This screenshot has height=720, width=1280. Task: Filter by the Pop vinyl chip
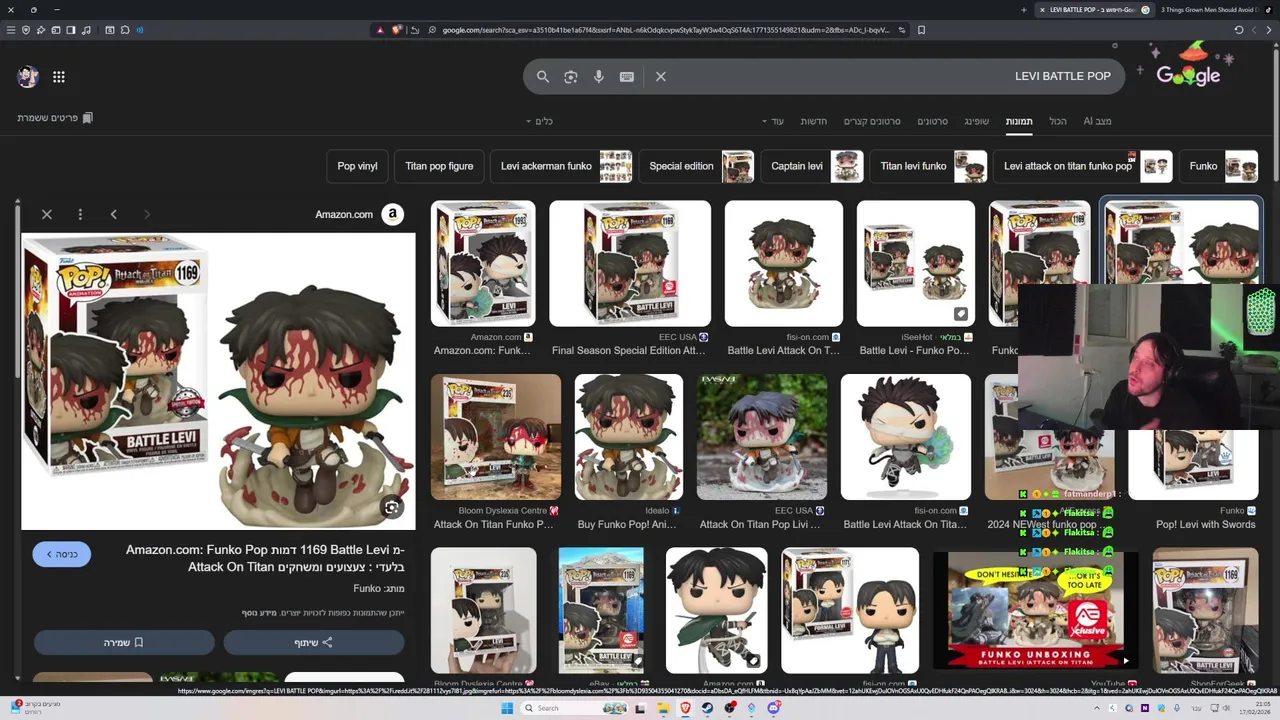click(x=357, y=166)
